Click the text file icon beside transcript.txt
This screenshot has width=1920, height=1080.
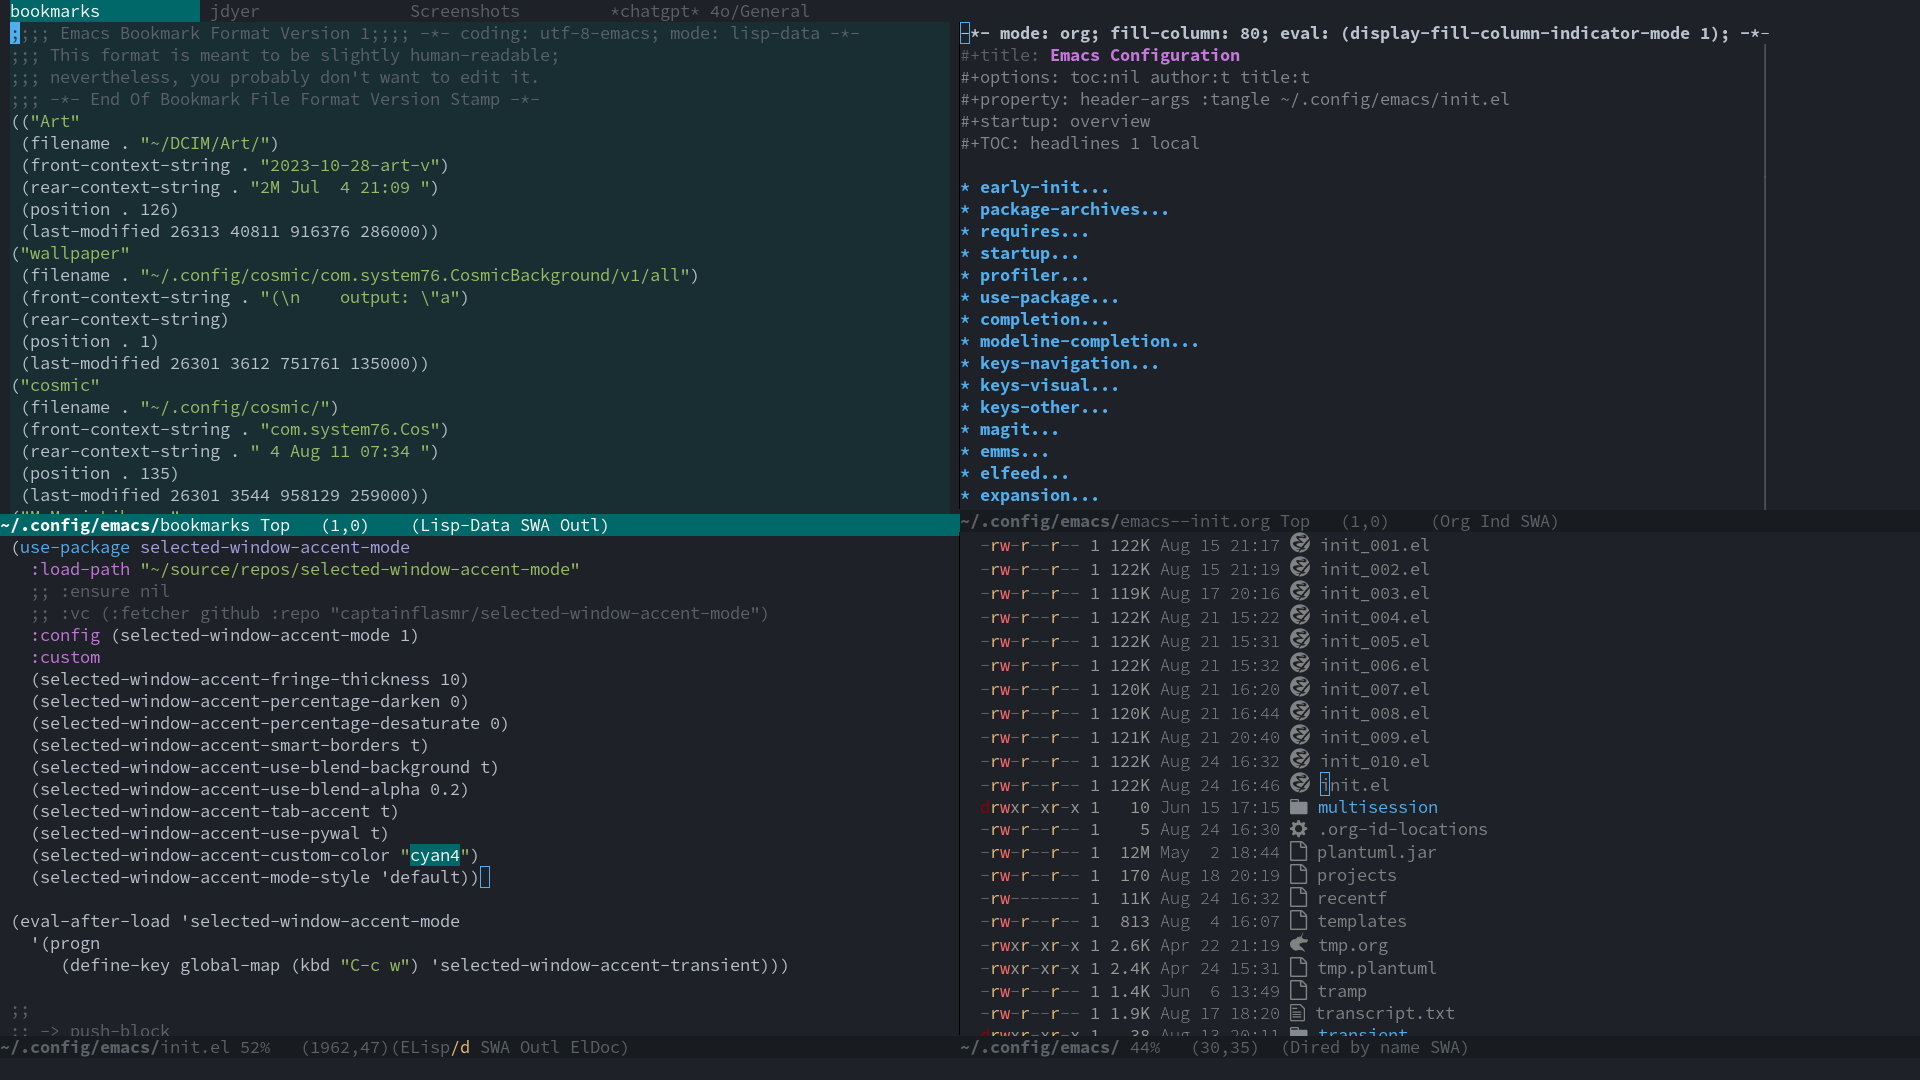(1298, 1013)
